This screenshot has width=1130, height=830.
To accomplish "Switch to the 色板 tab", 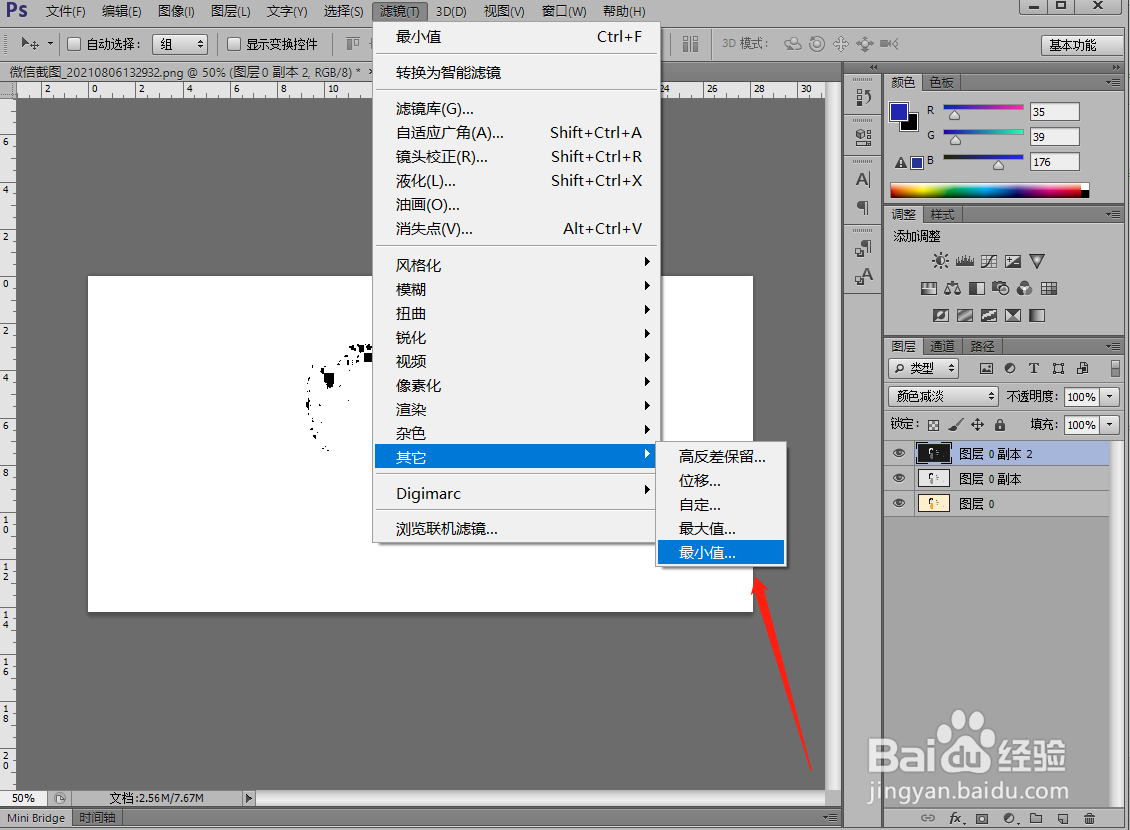I will pos(940,82).
